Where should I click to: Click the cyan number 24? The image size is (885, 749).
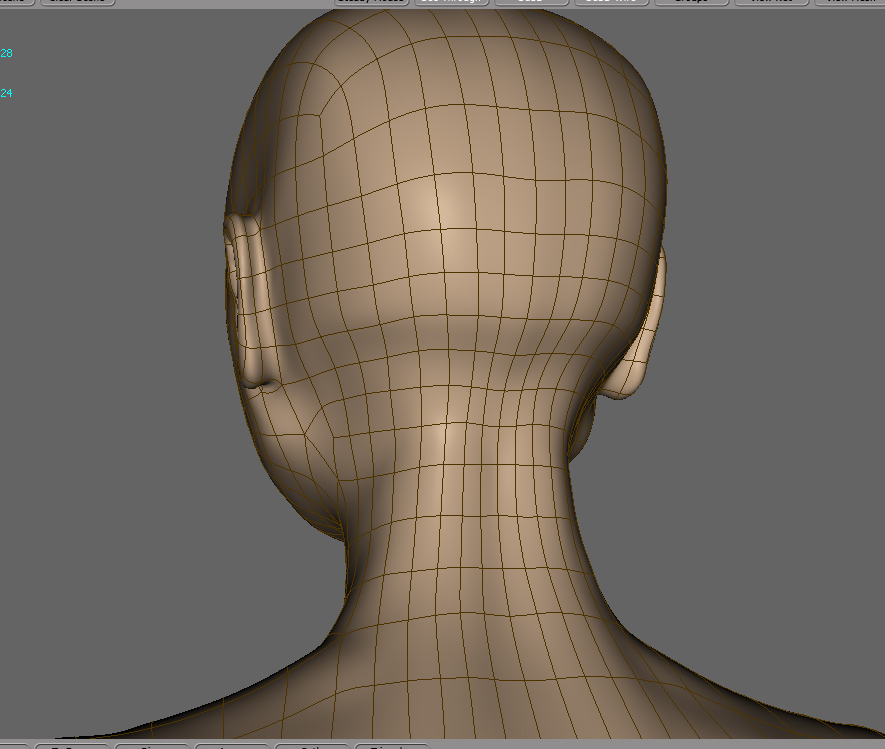(6, 93)
